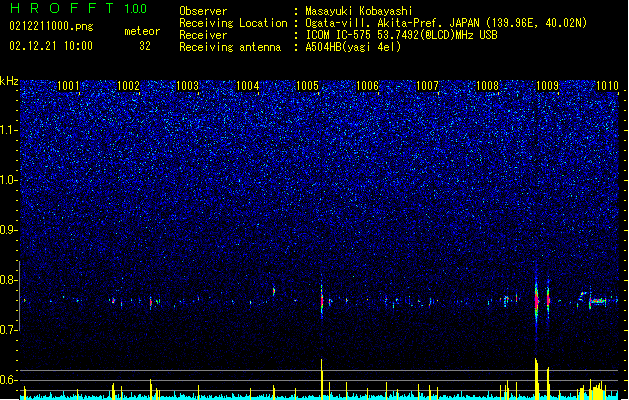The image size is (629, 400).
Task: Click the meteor count label
Action: 142,31
